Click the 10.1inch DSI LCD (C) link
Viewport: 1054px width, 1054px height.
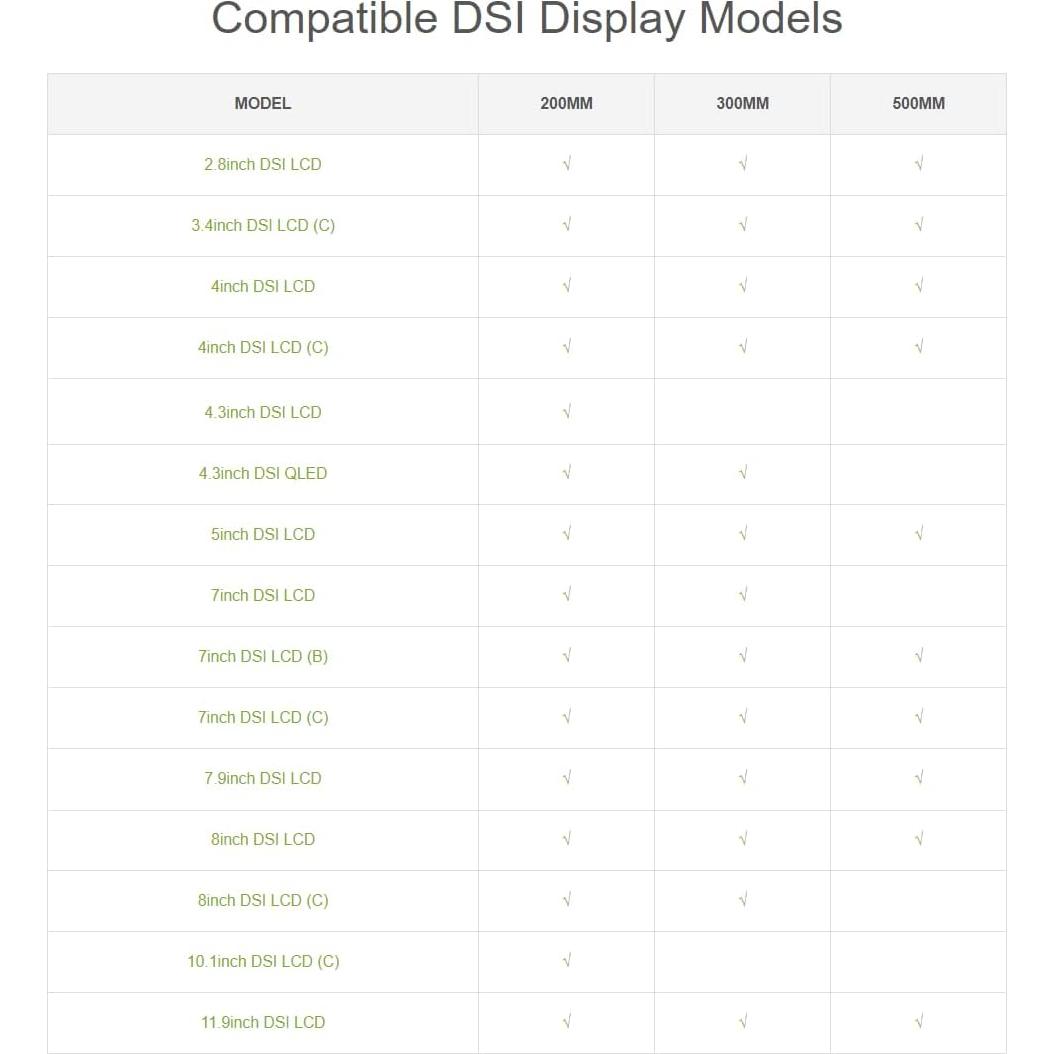pos(263,961)
